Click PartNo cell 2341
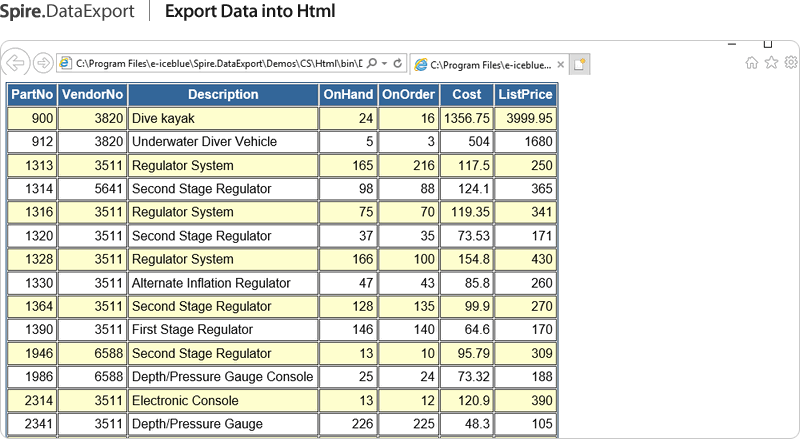 [32, 424]
